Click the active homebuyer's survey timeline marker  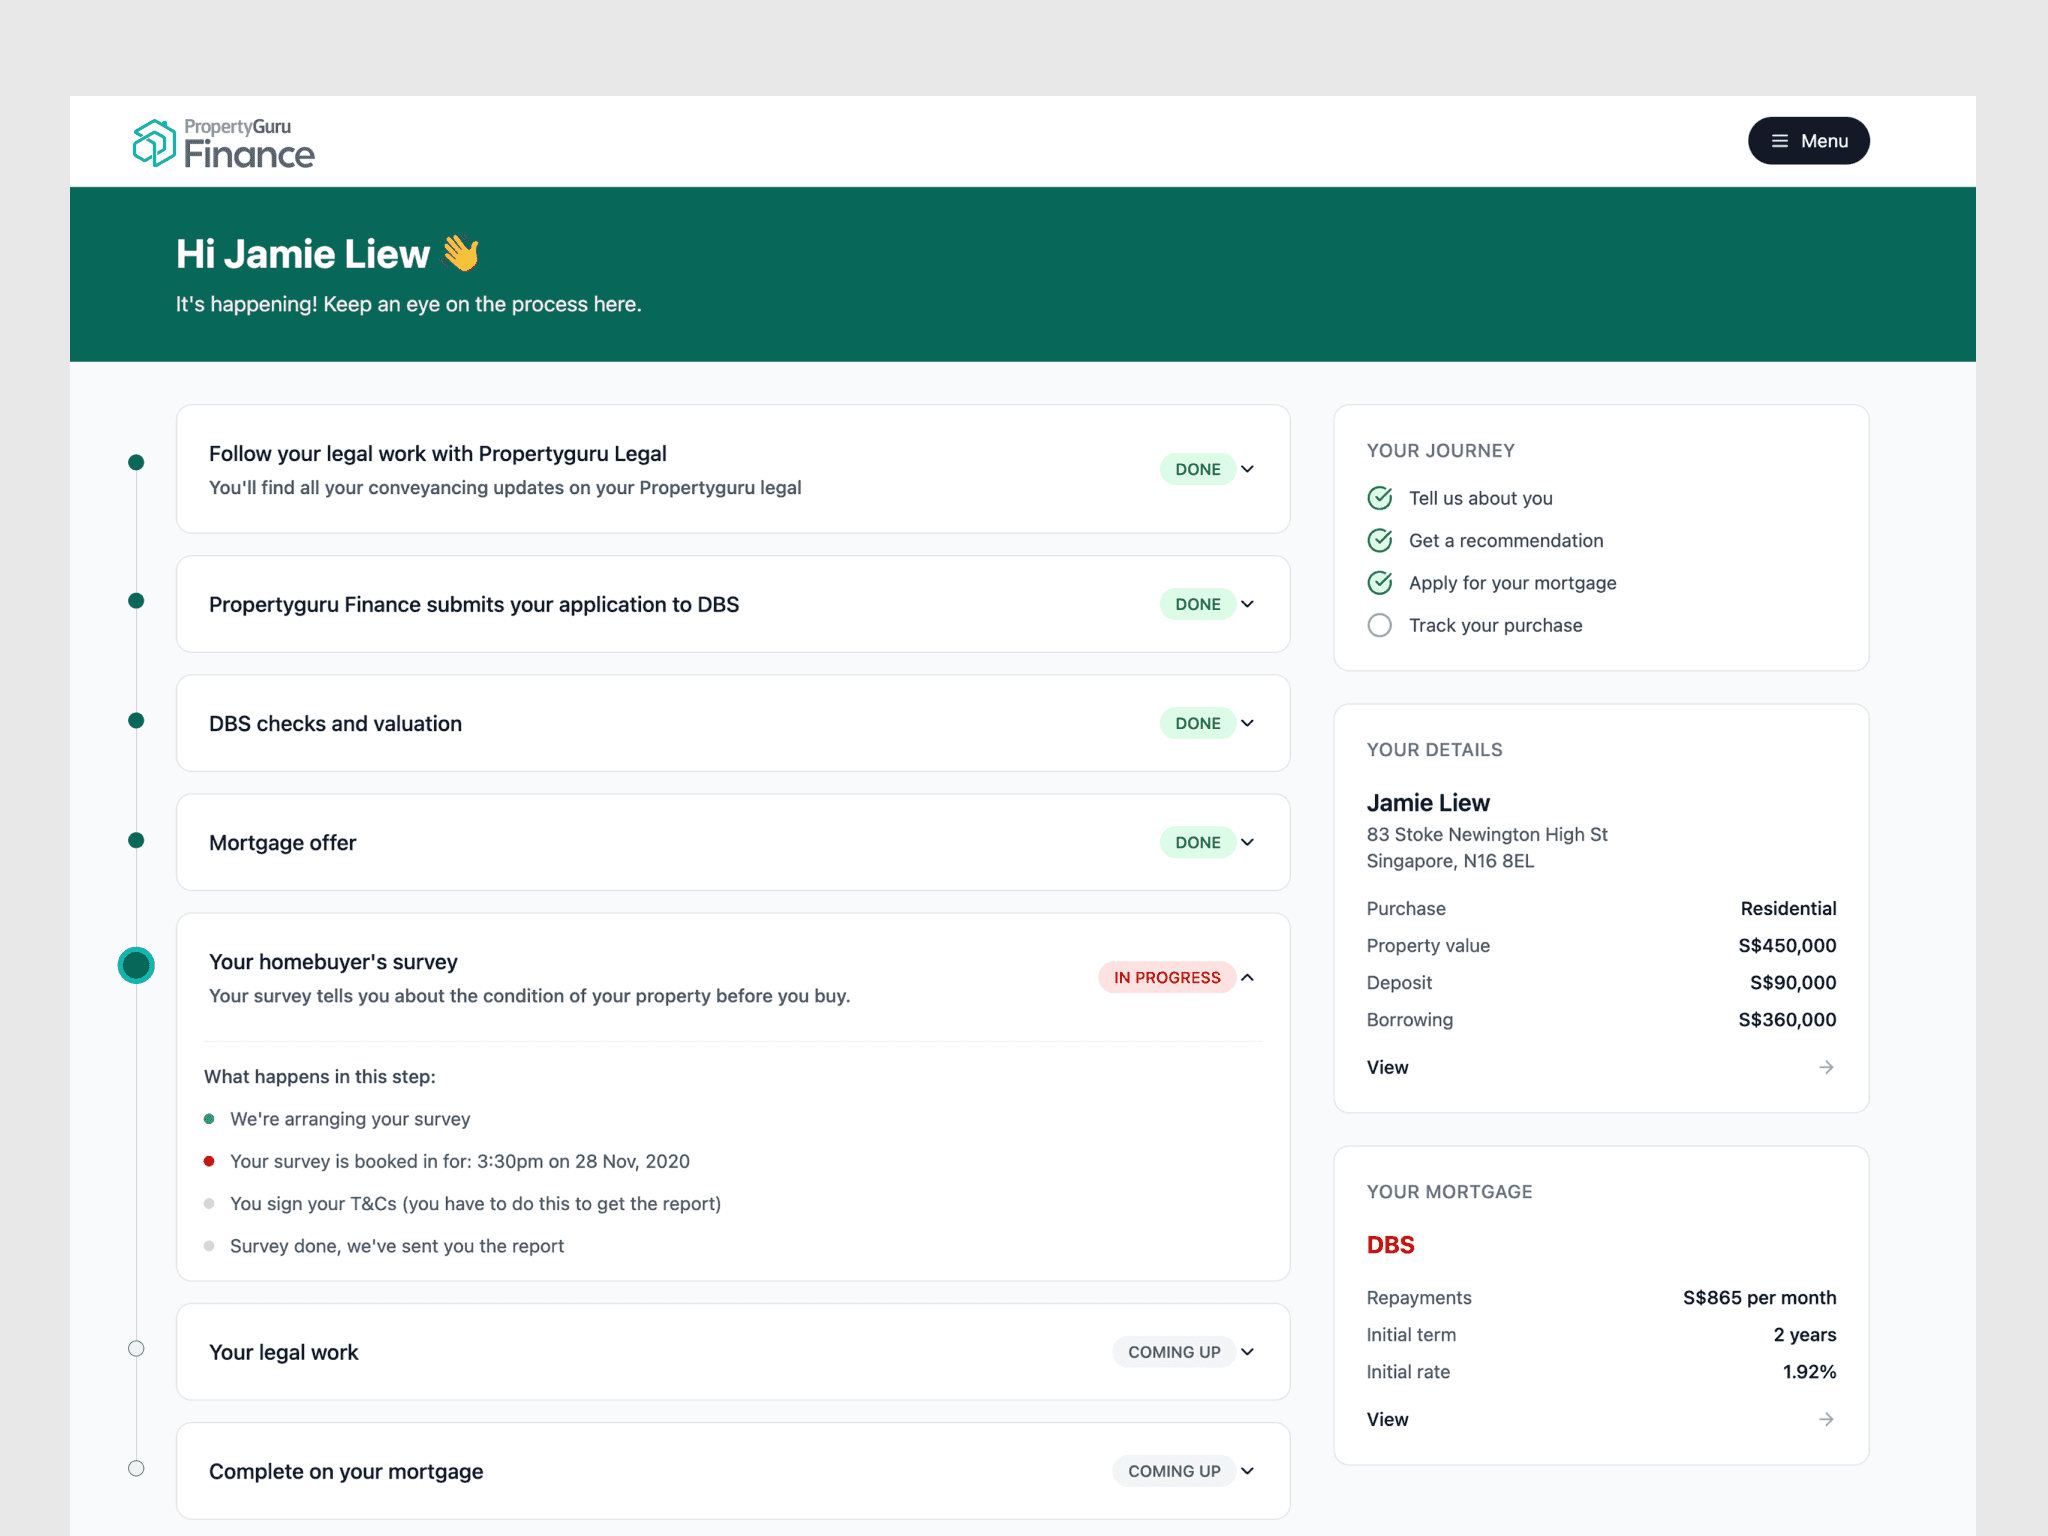point(136,965)
